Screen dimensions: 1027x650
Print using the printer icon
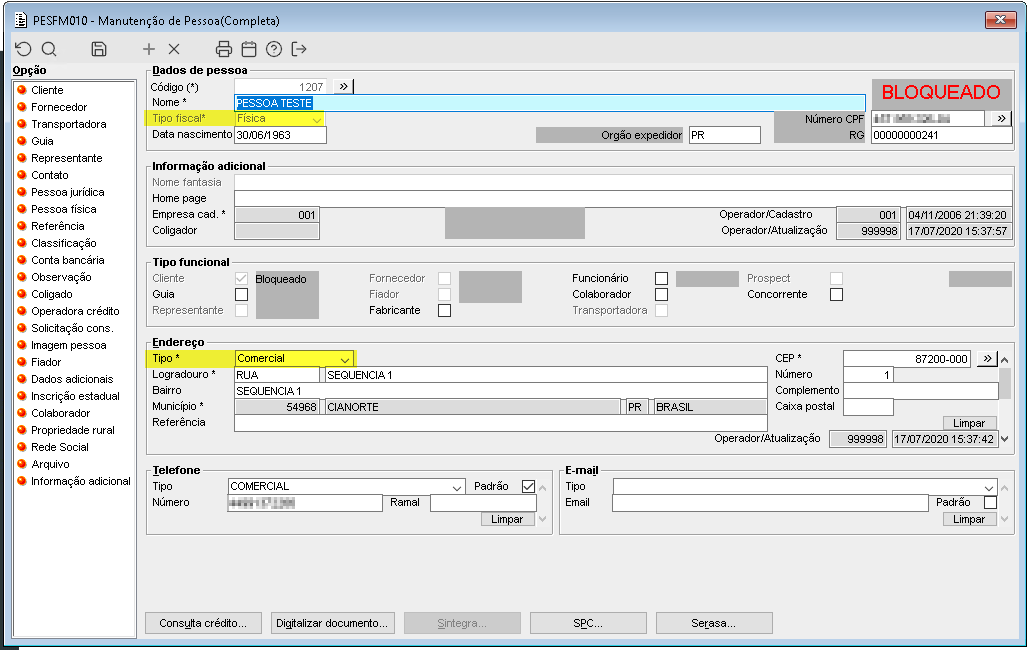(224, 48)
